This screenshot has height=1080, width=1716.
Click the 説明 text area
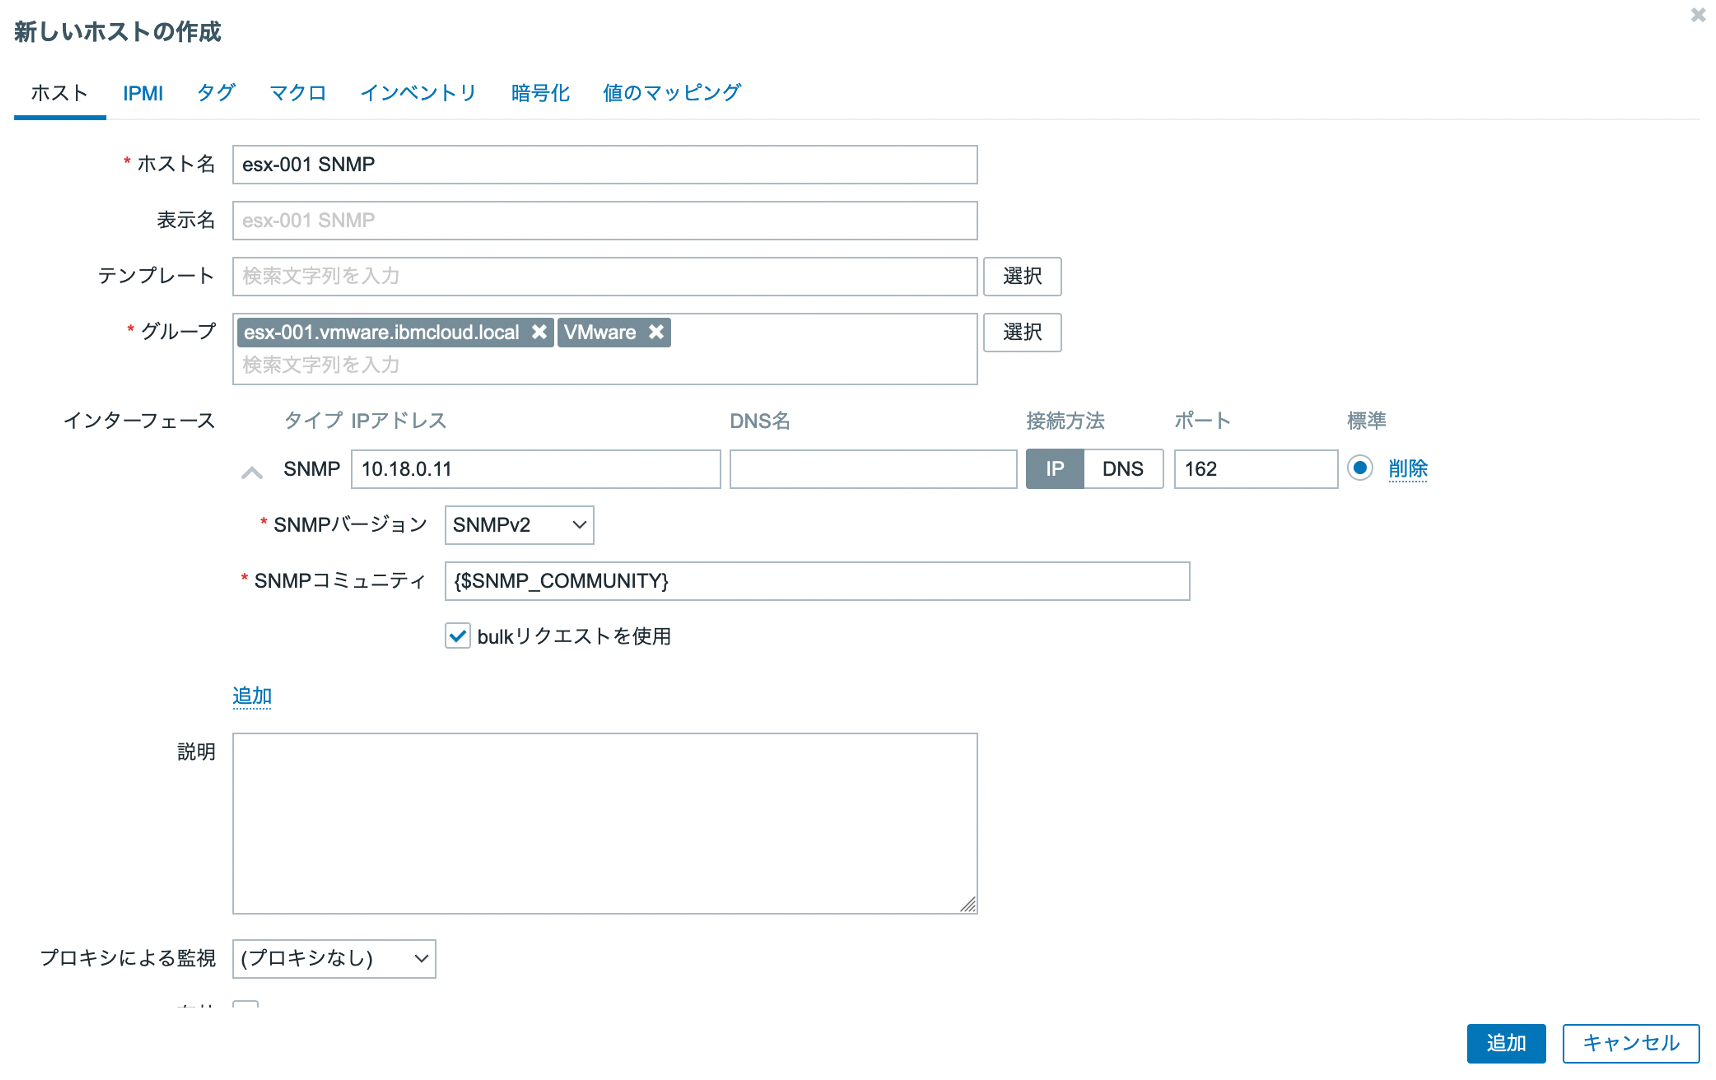click(605, 824)
